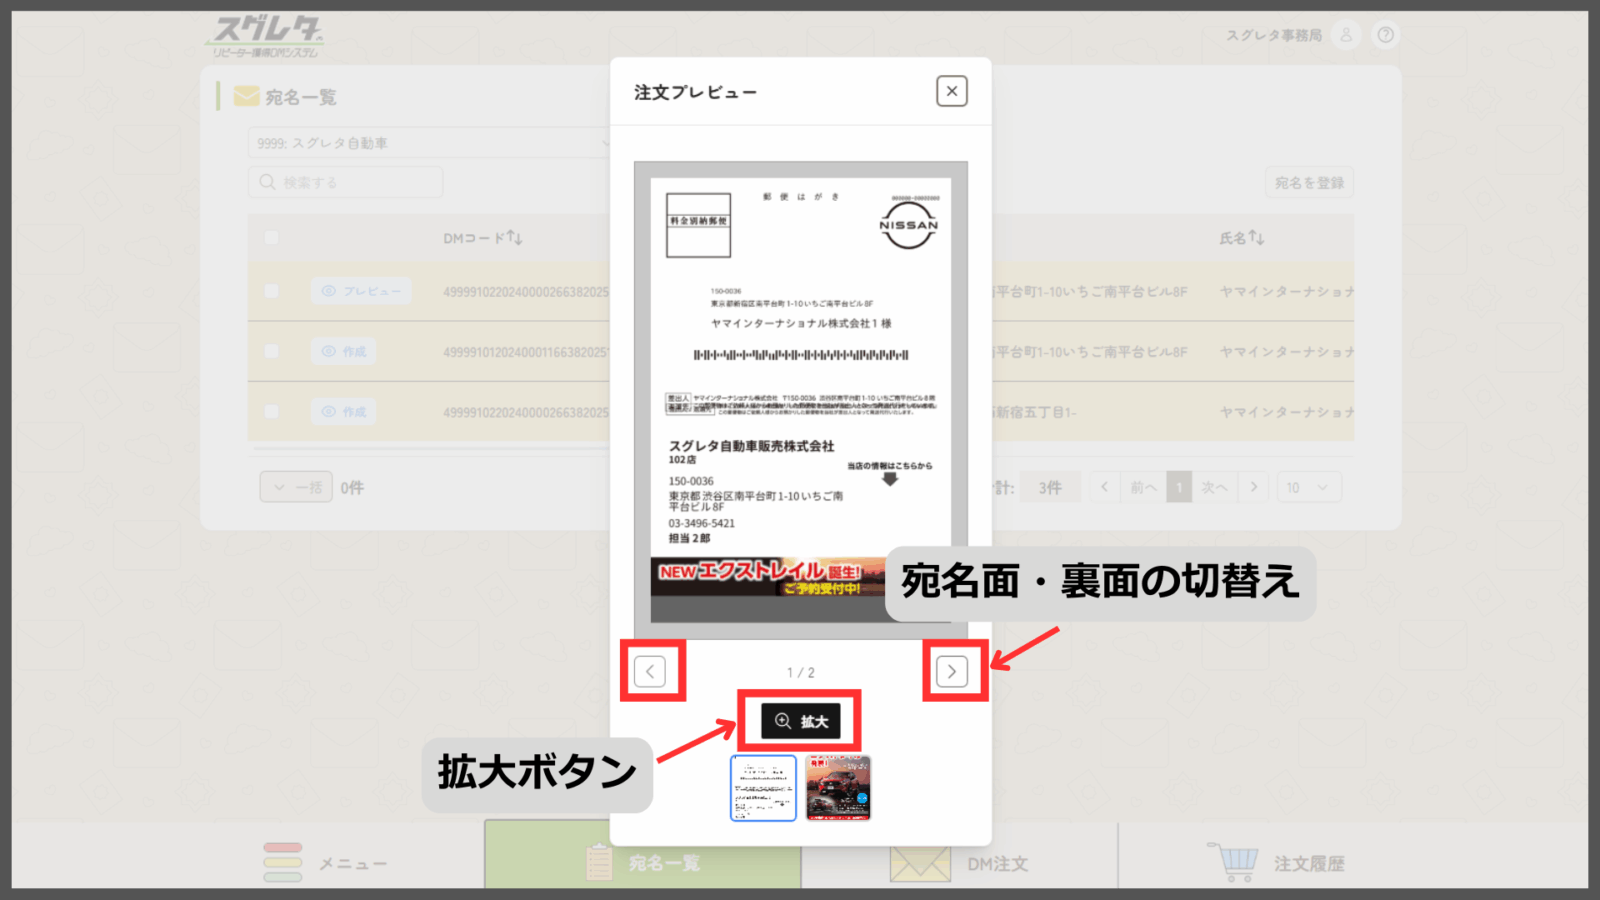Select the red car back-side thumbnail
Viewport: 1600px width, 900px height.
[x=838, y=788]
